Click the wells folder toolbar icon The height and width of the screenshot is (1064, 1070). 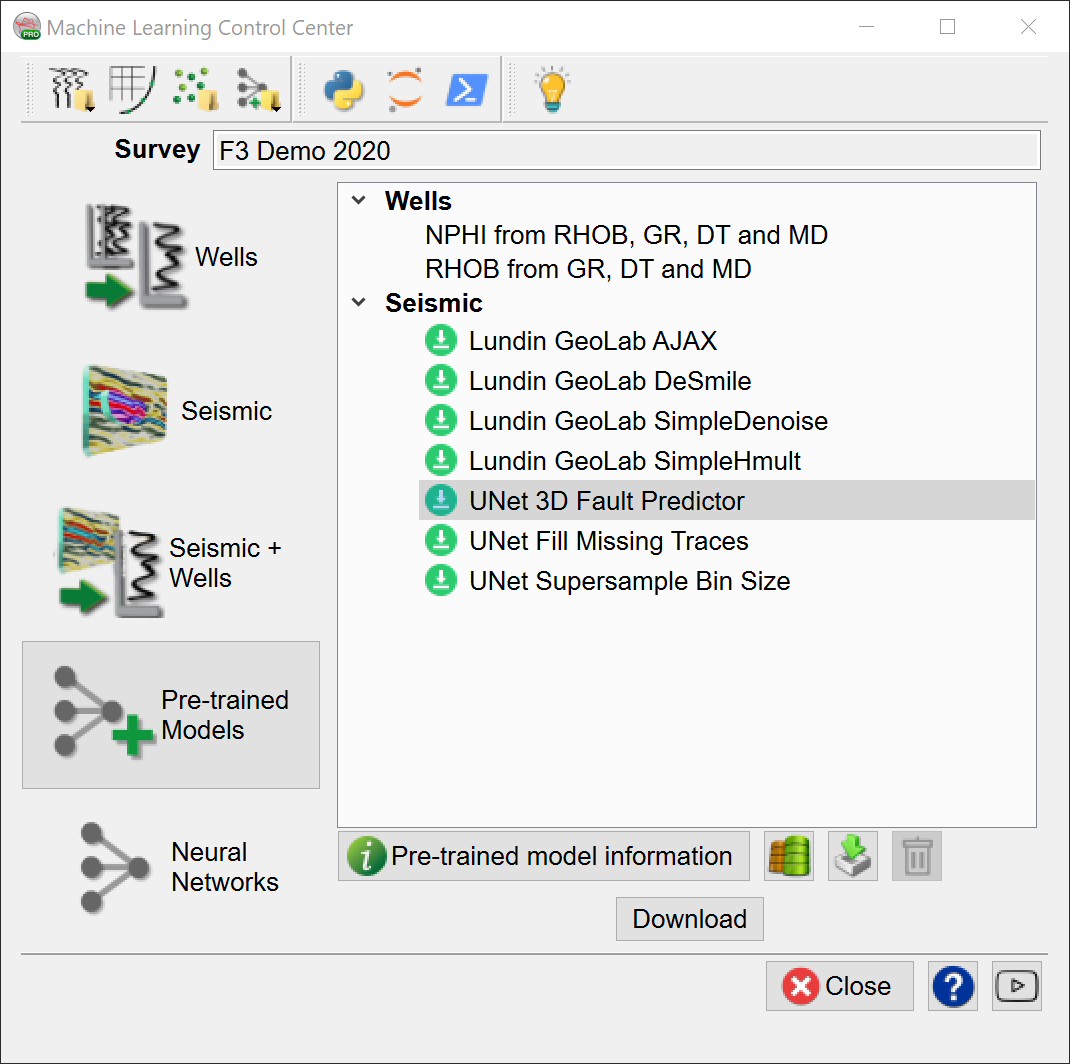point(72,90)
